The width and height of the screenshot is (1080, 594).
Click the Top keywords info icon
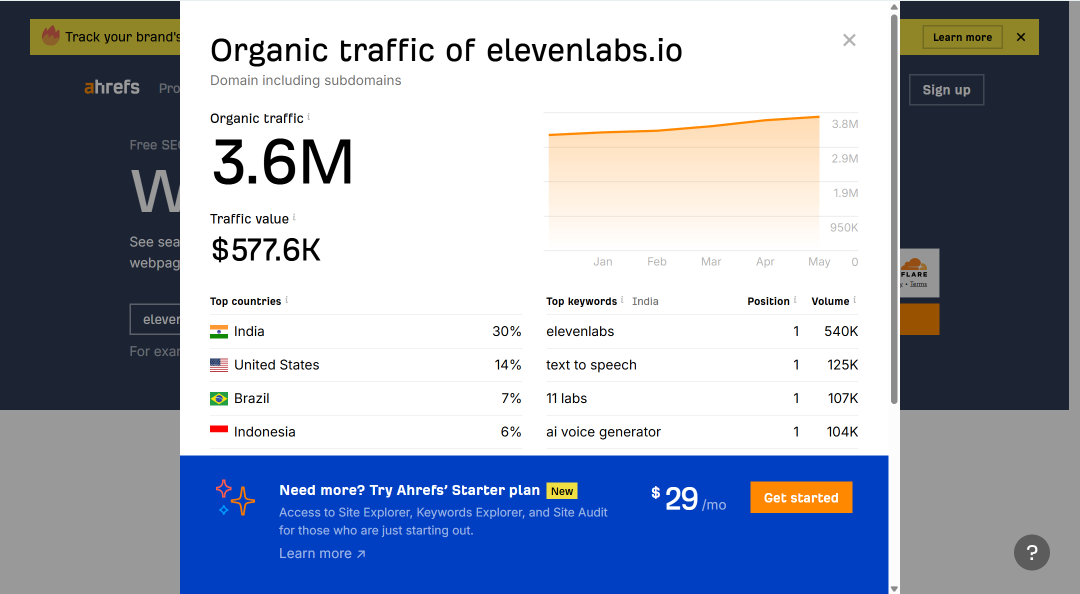[x=622, y=300]
